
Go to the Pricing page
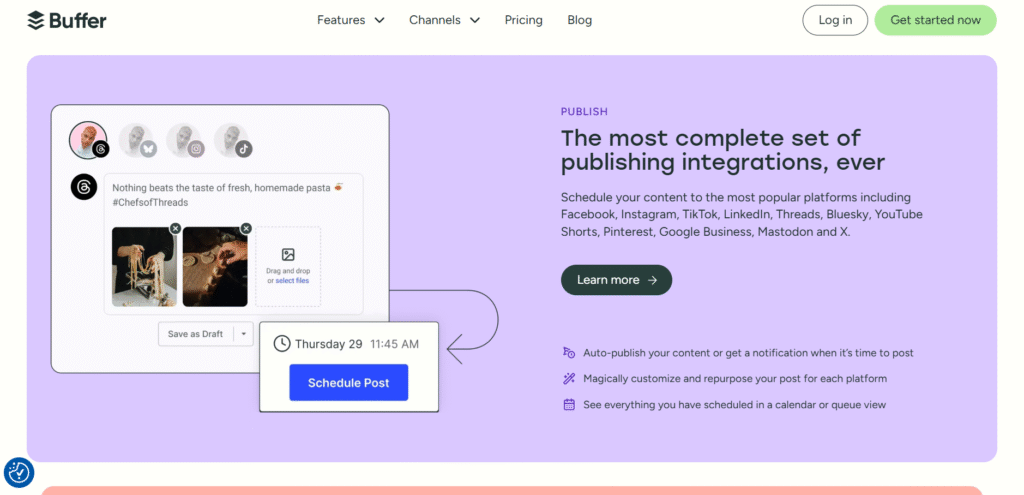click(x=524, y=20)
